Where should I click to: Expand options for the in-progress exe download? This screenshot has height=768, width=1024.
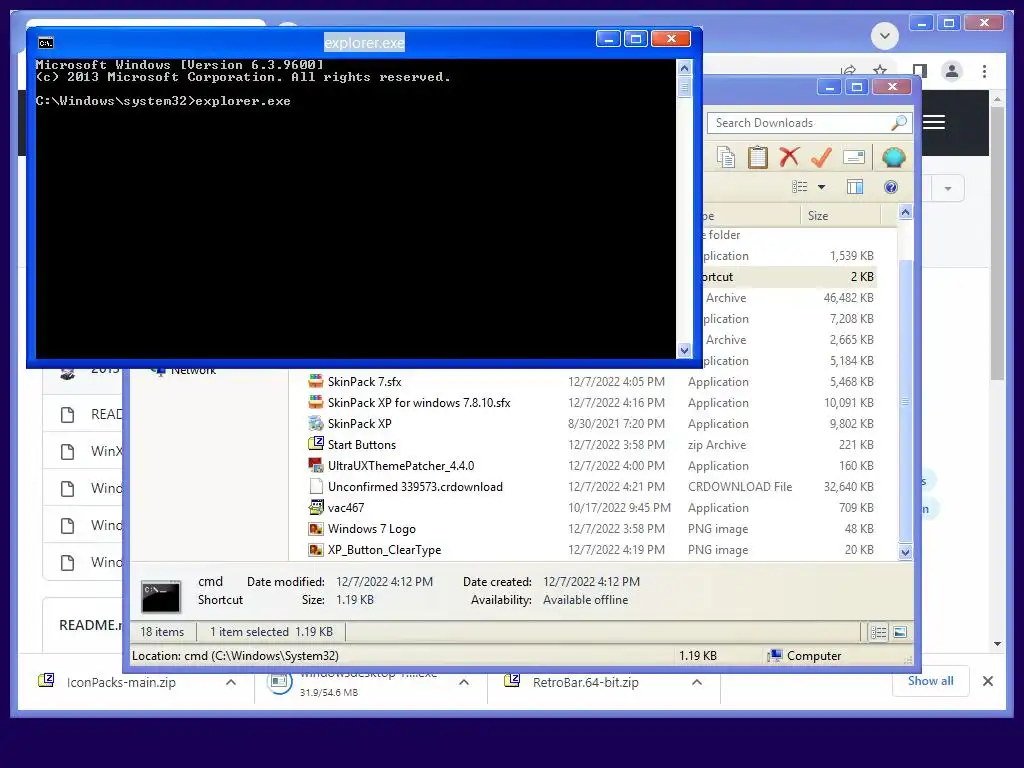pyautogui.click(x=464, y=682)
